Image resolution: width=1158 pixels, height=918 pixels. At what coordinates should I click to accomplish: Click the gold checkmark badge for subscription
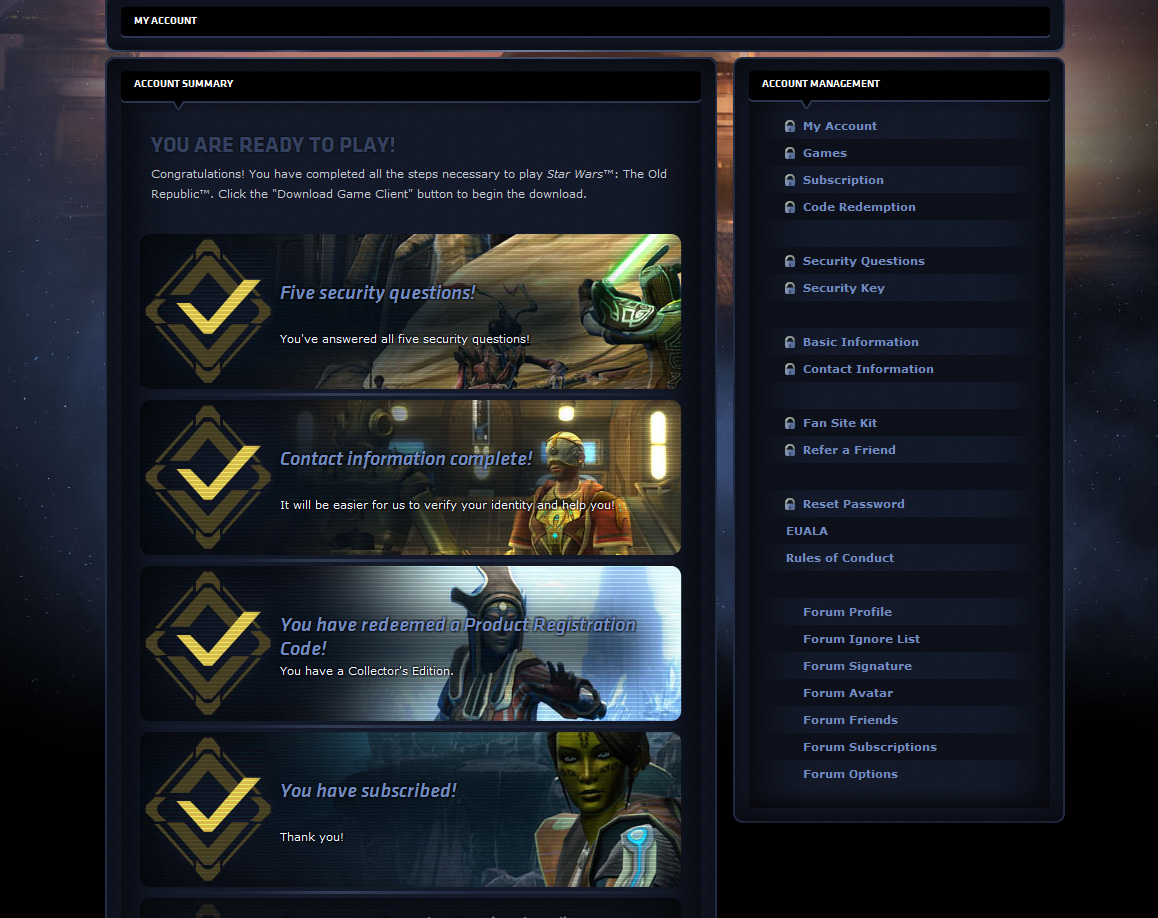coord(208,809)
